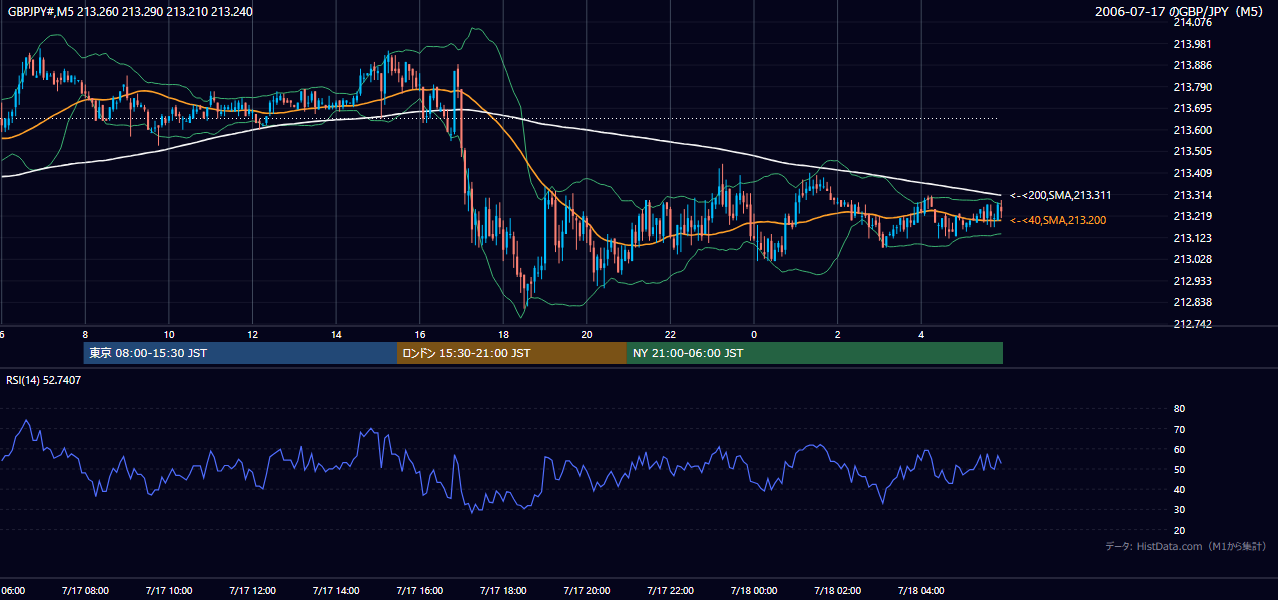The width and height of the screenshot is (1278, 600).
Task: Click hour 16 on the price chart axis
Action: point(420,334)
